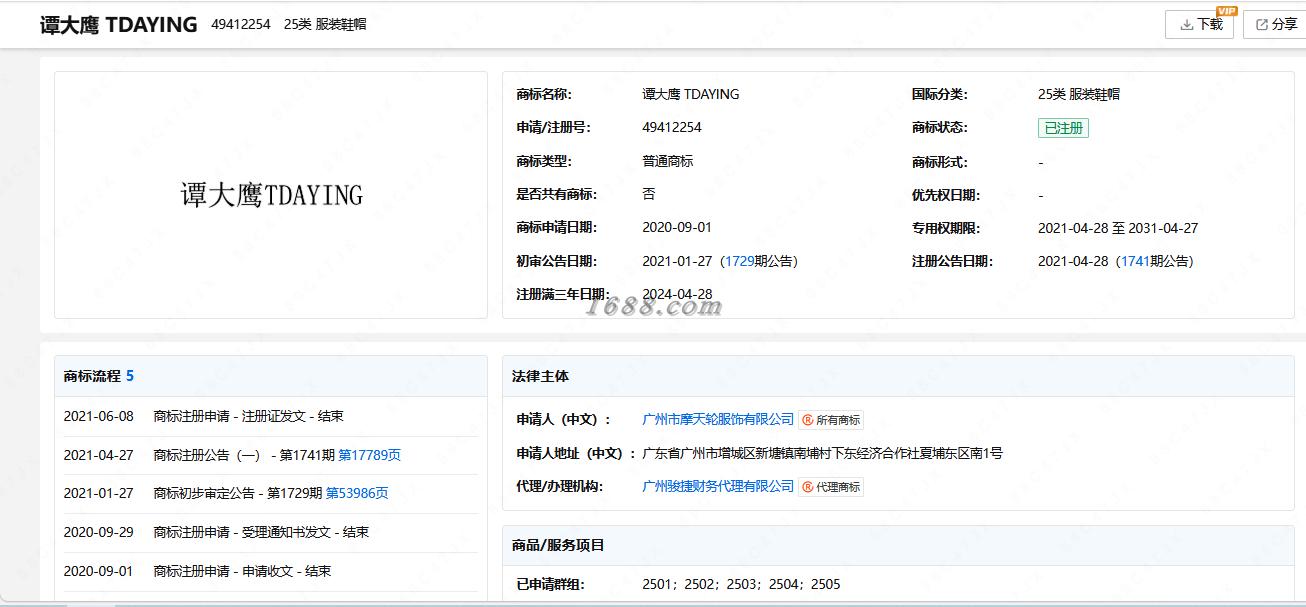Select flow row 申请收文 - 结束

coord(271,571)
